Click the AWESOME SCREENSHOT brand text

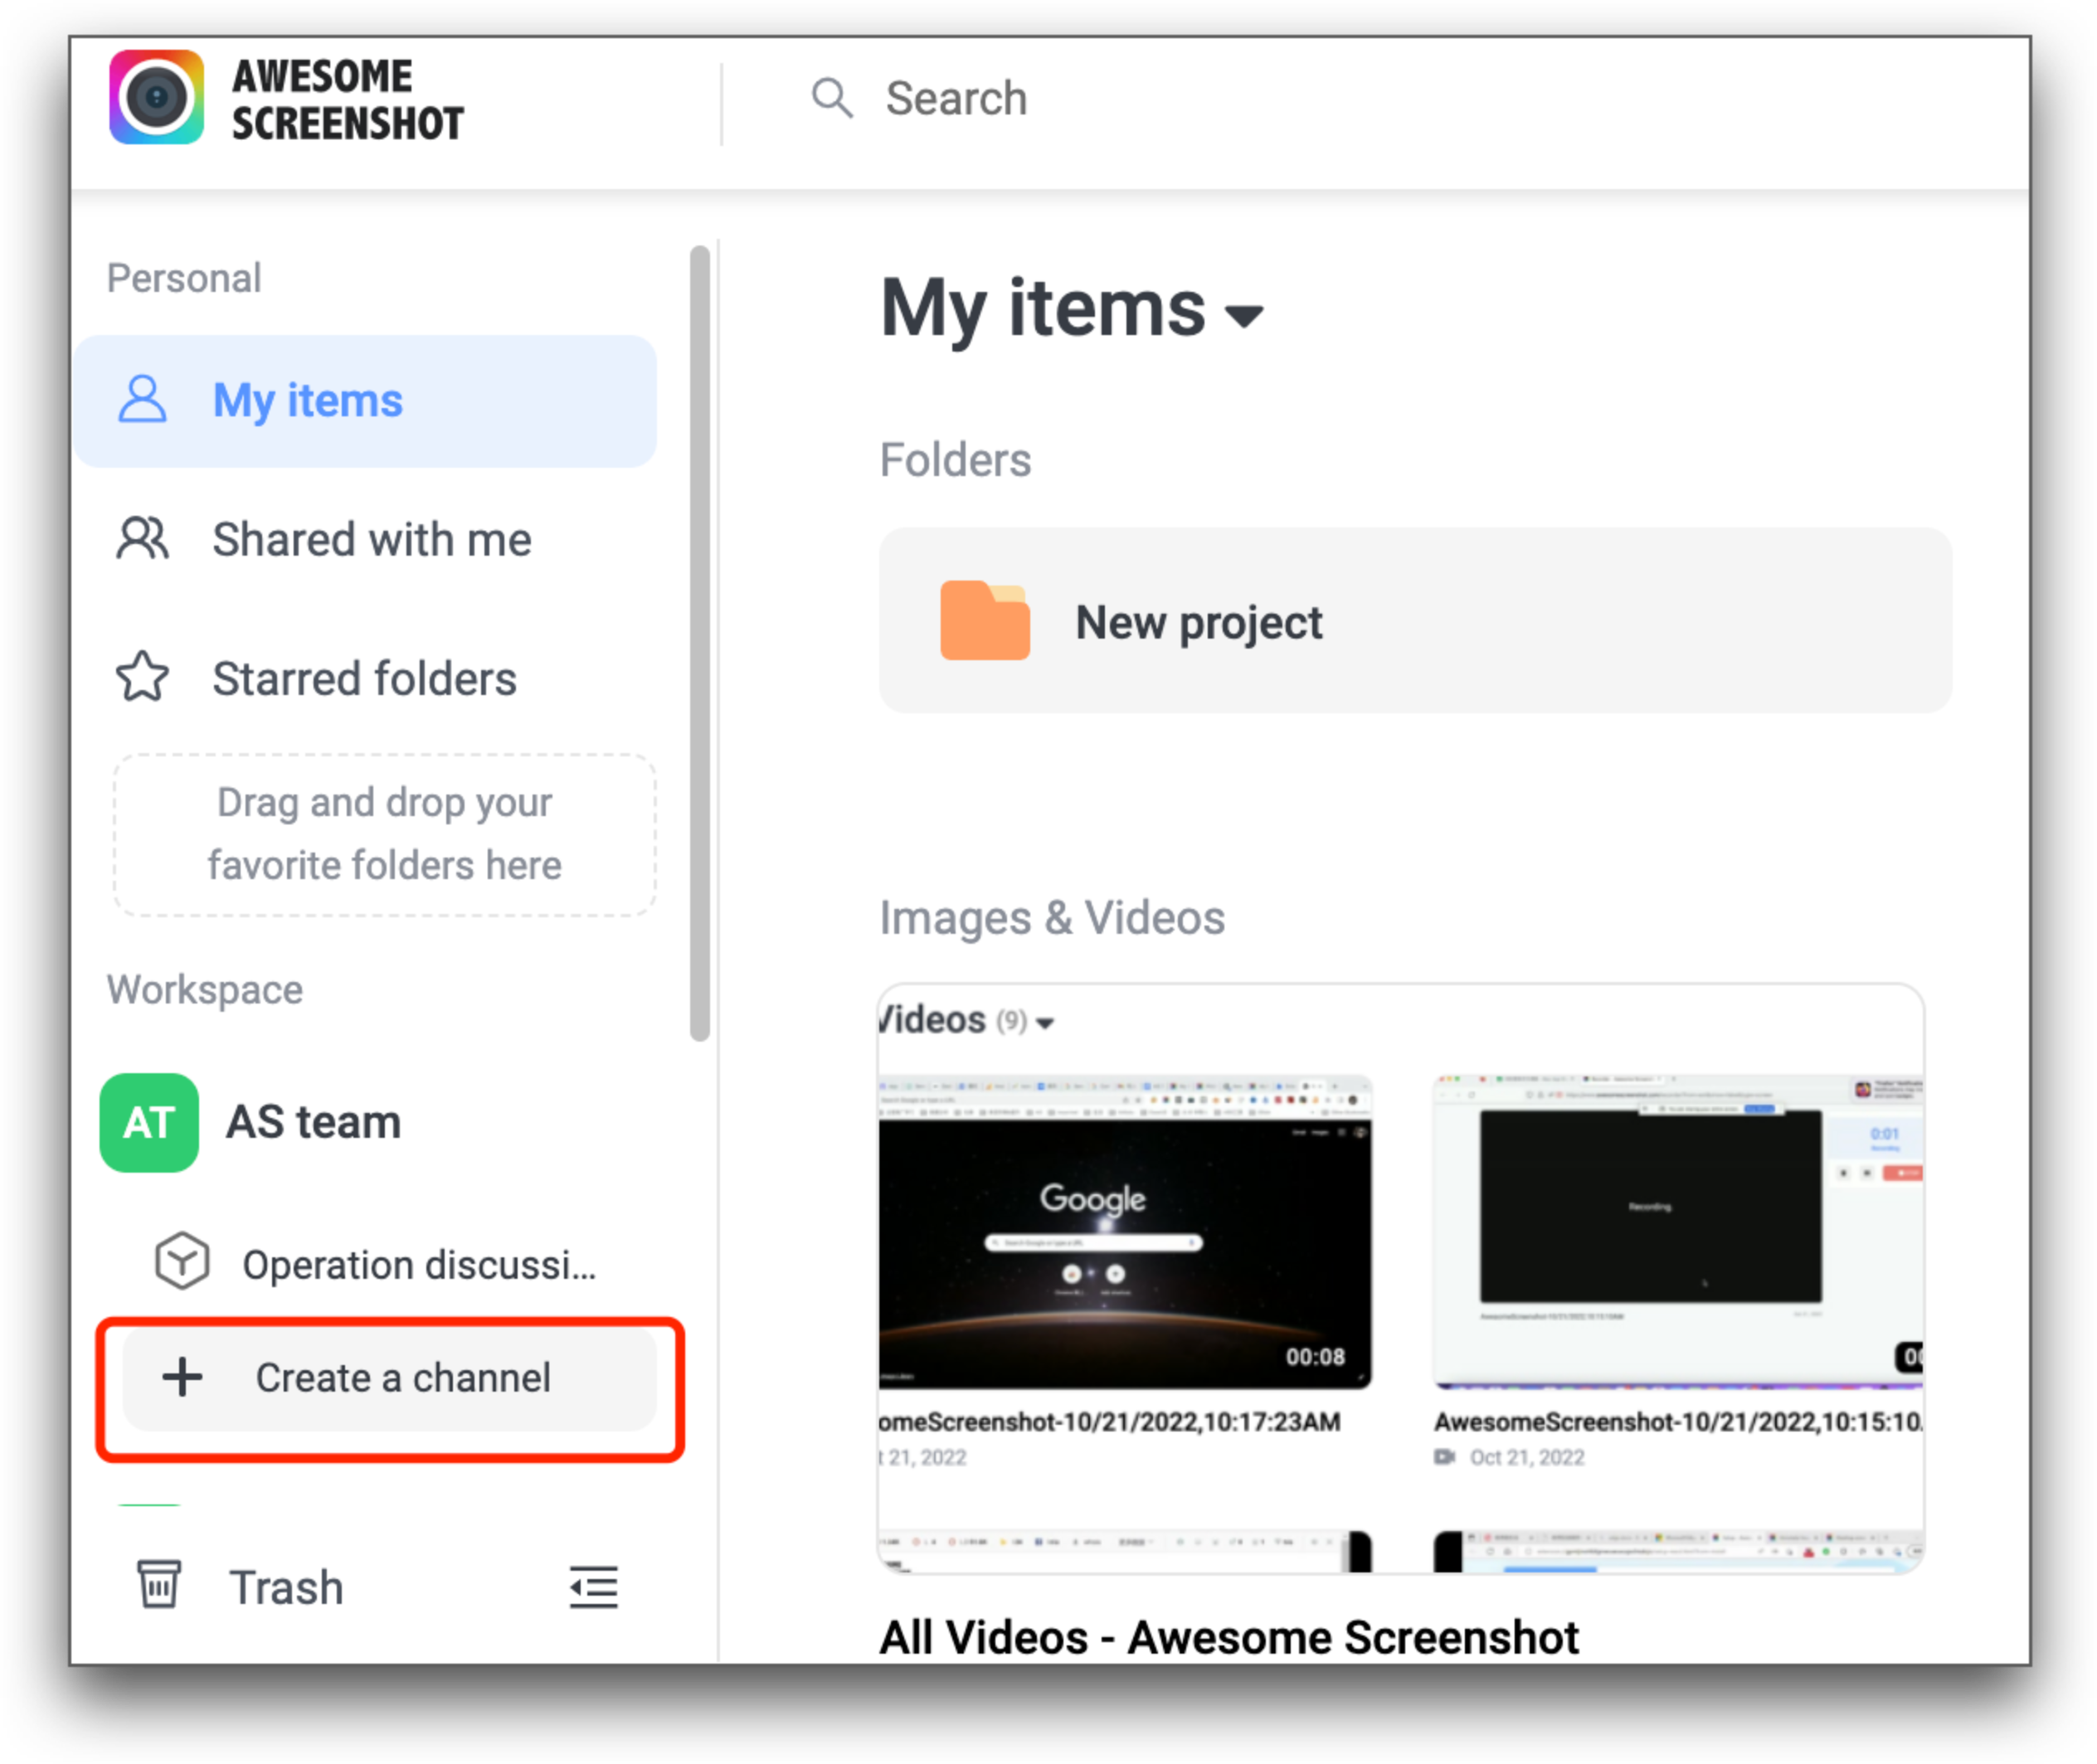[347, 99]
